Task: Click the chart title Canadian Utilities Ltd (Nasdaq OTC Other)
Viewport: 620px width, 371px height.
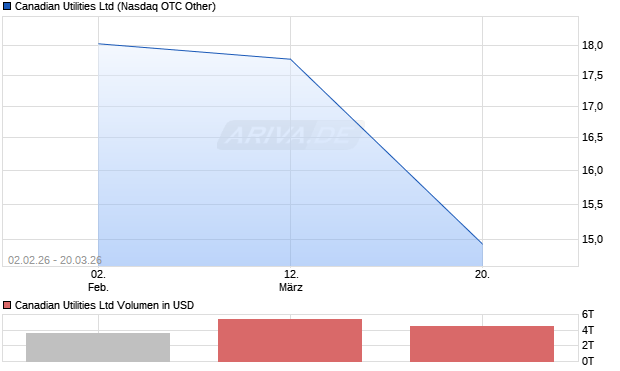Action: (115, 6)
